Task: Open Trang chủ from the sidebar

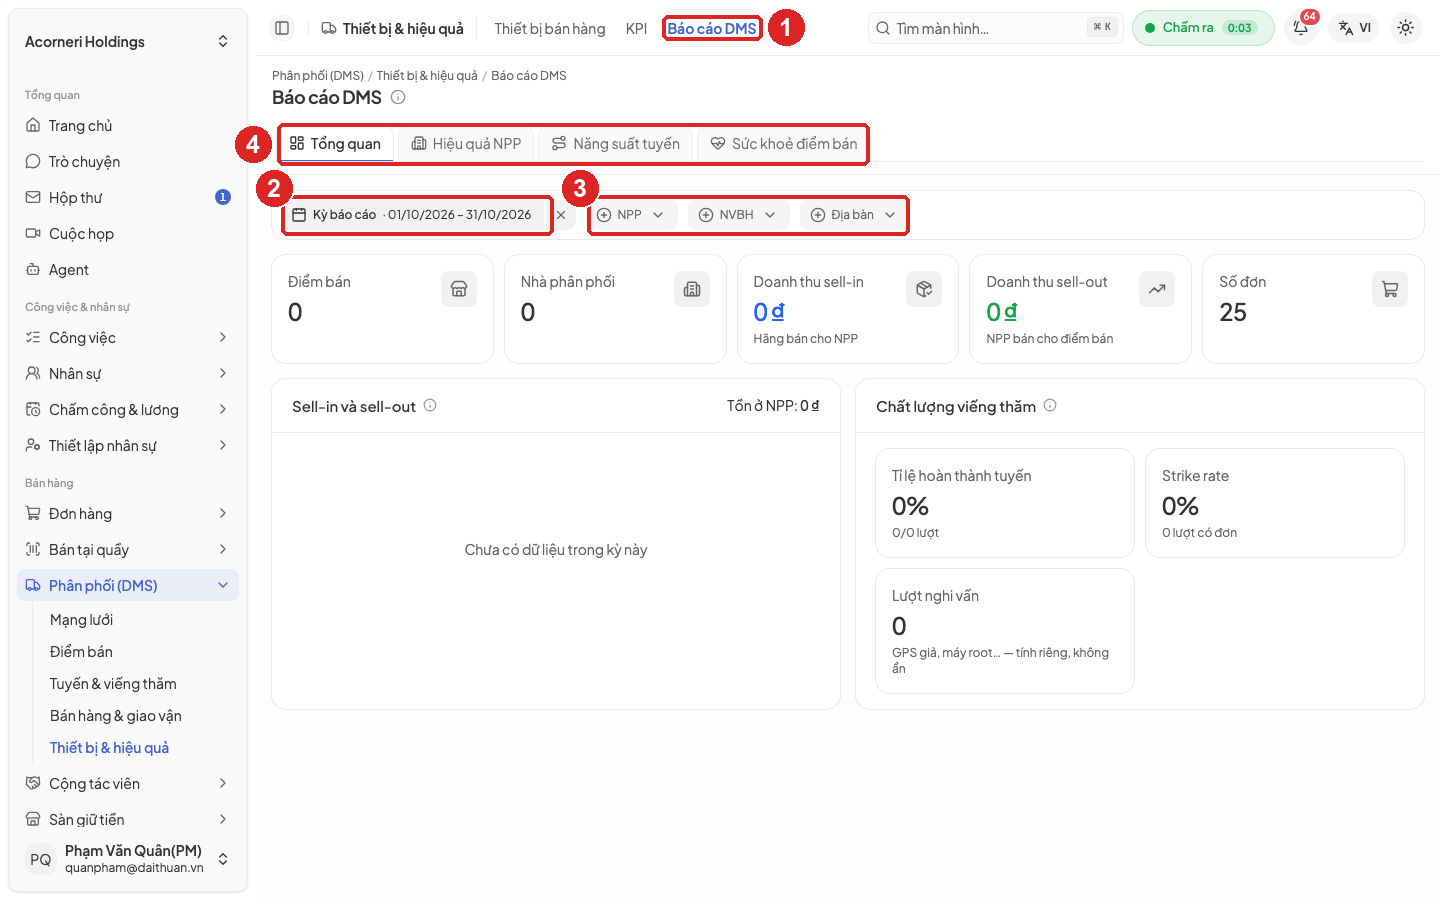Action: pos(128,126)
